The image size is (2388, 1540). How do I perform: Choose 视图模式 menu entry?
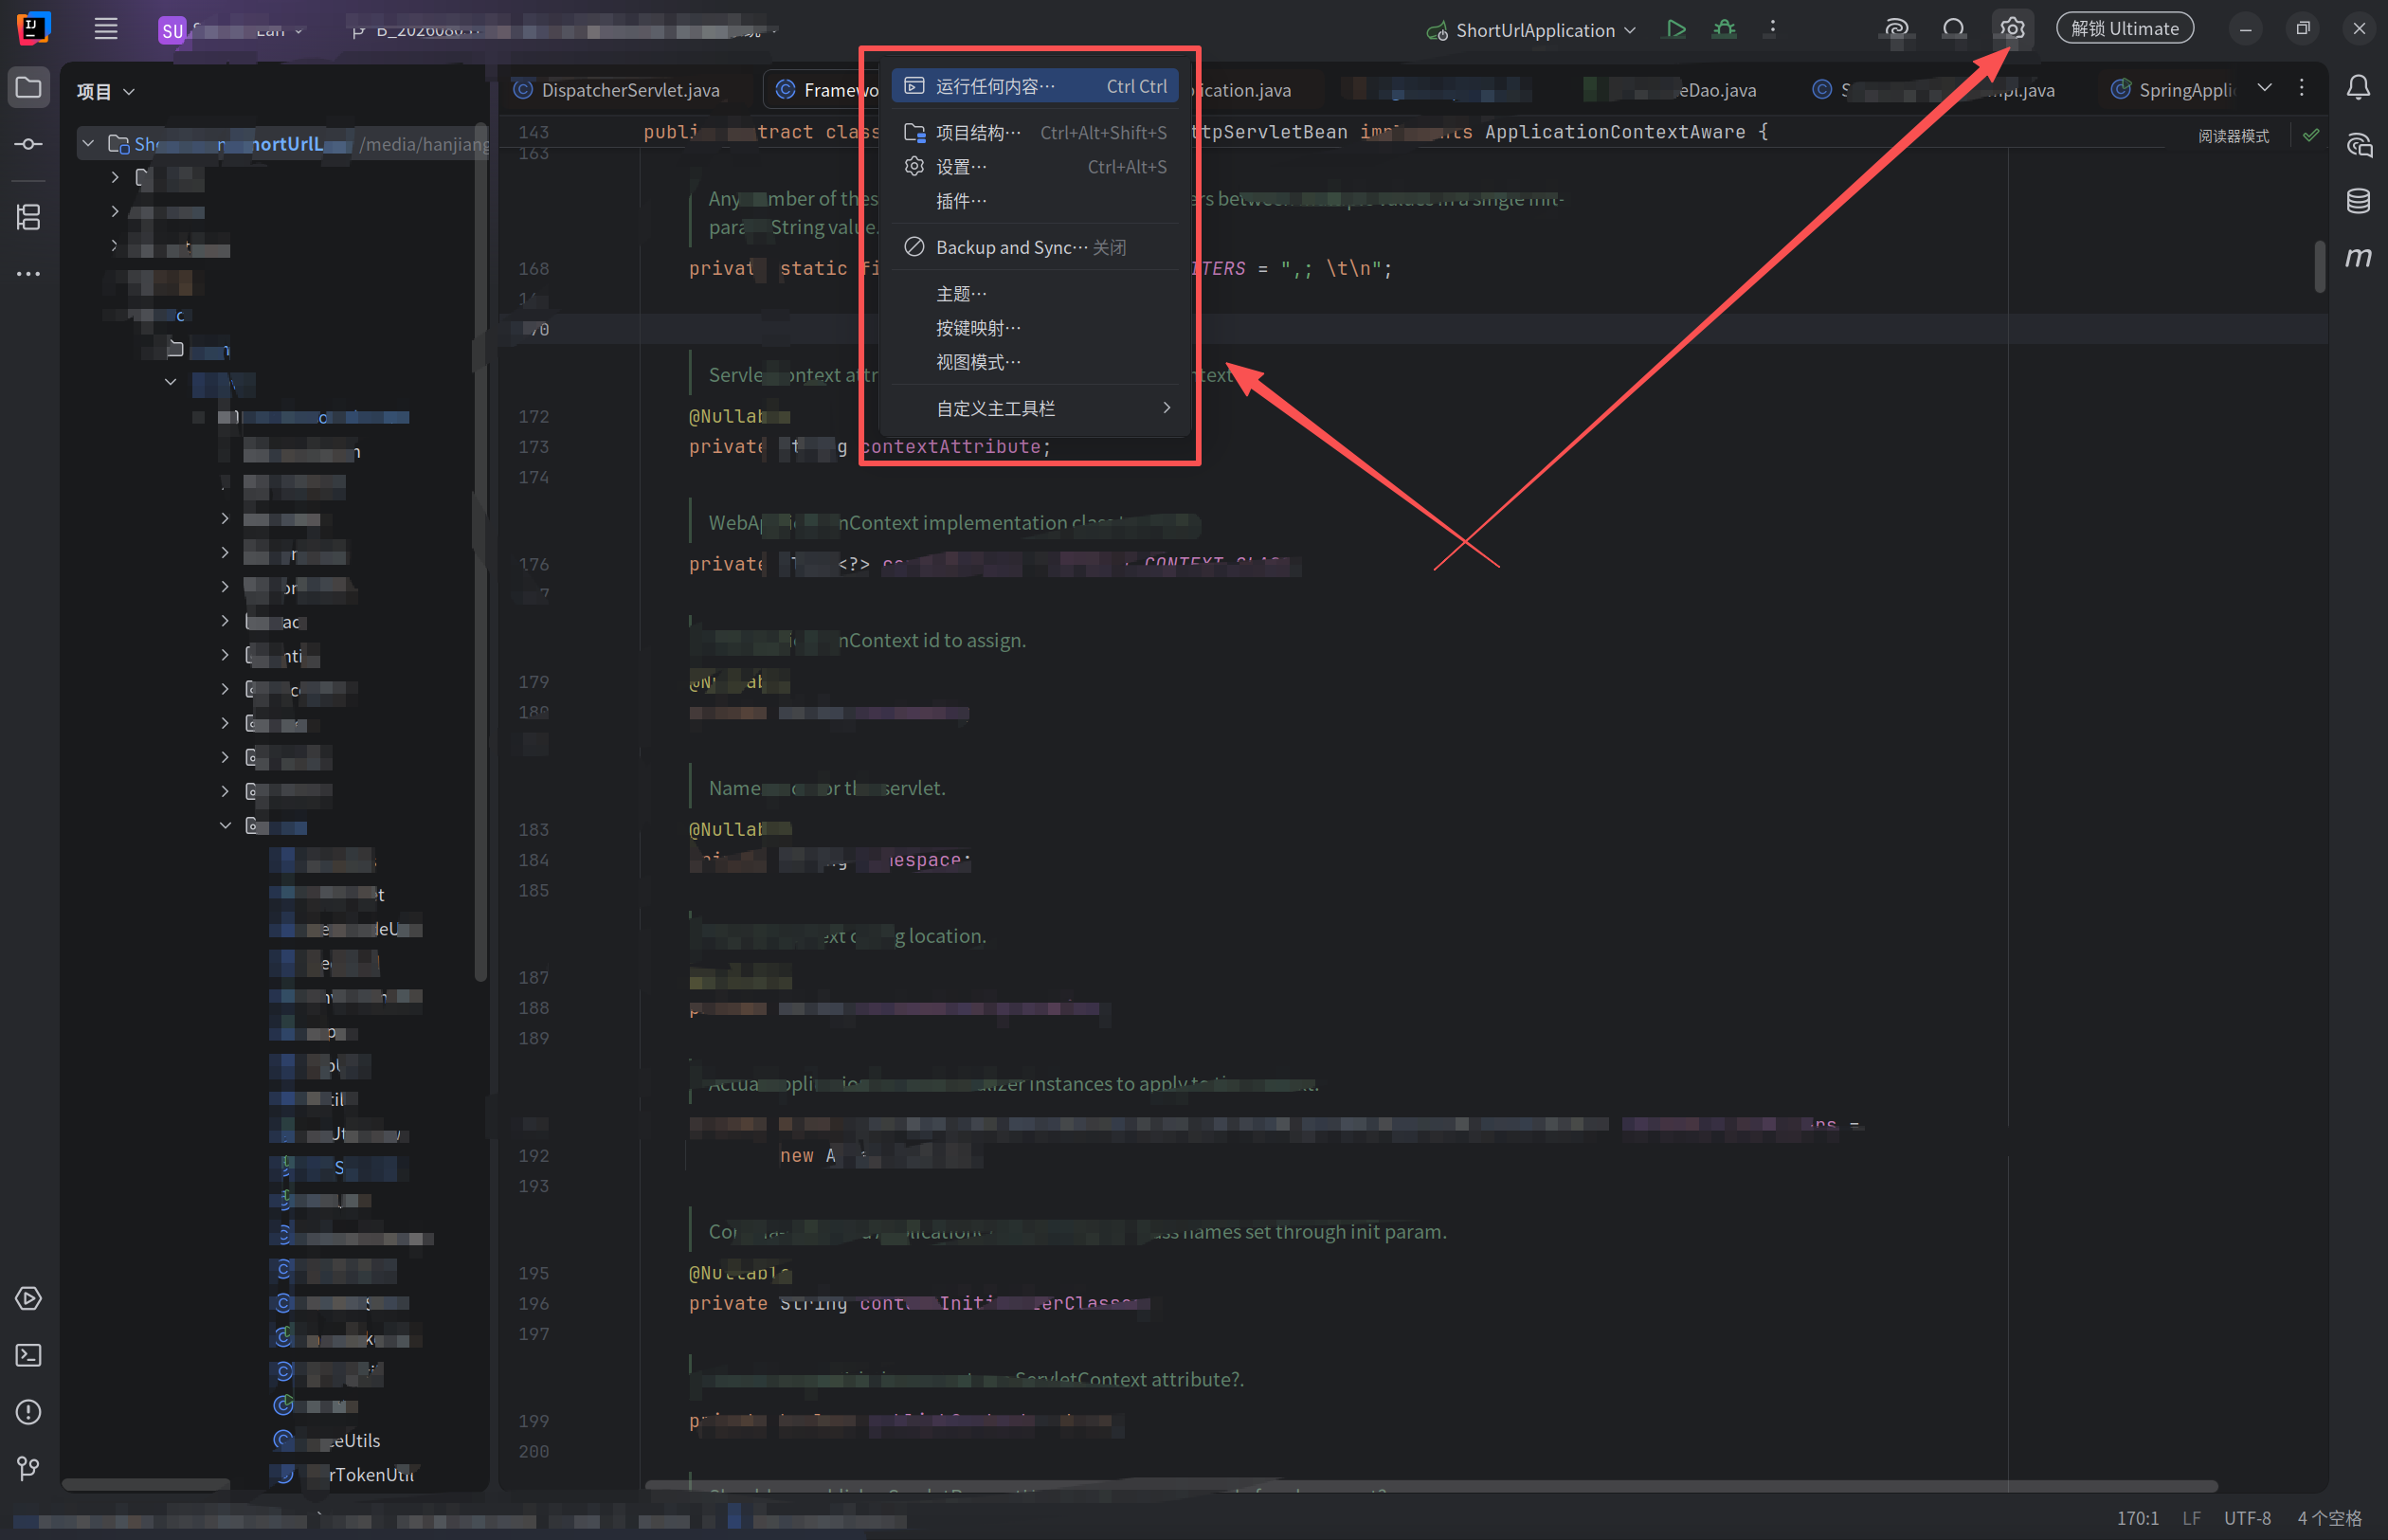1034,361
